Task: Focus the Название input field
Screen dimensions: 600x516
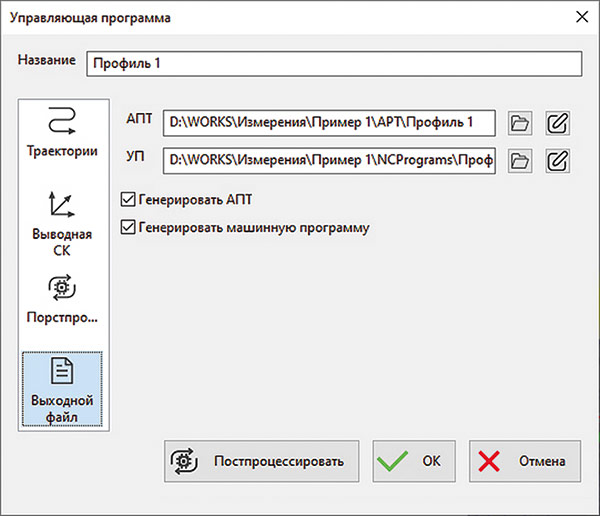Action: (x=334, y=64)
